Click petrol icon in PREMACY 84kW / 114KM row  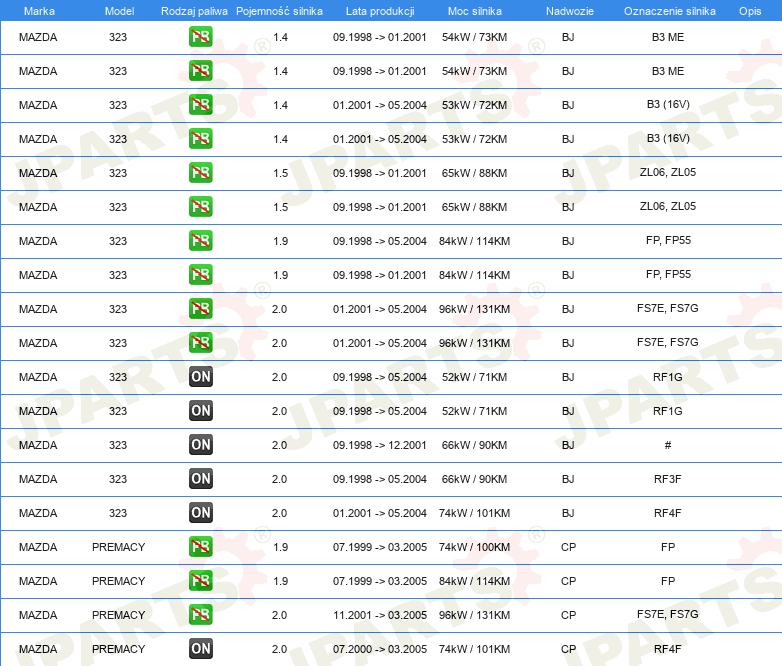pyautogui.click(x=200, y=580)
